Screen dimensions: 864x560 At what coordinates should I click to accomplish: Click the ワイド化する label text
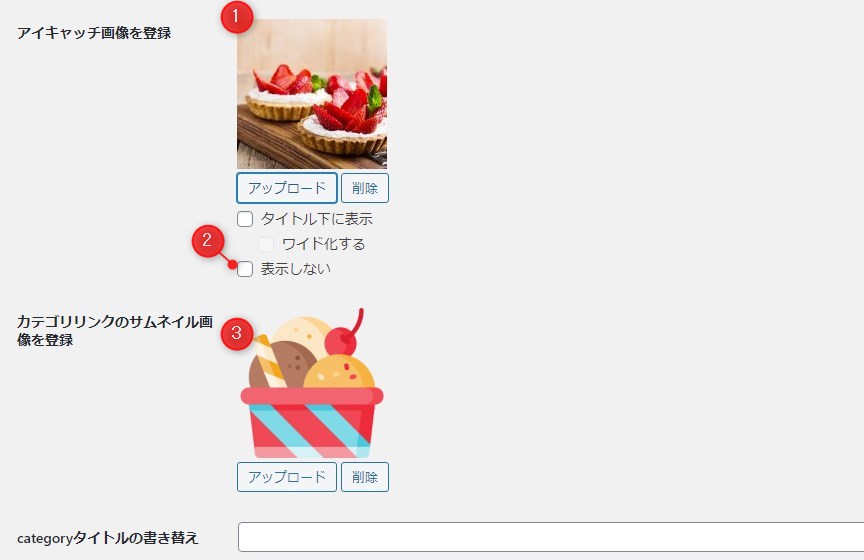[323, 244]
